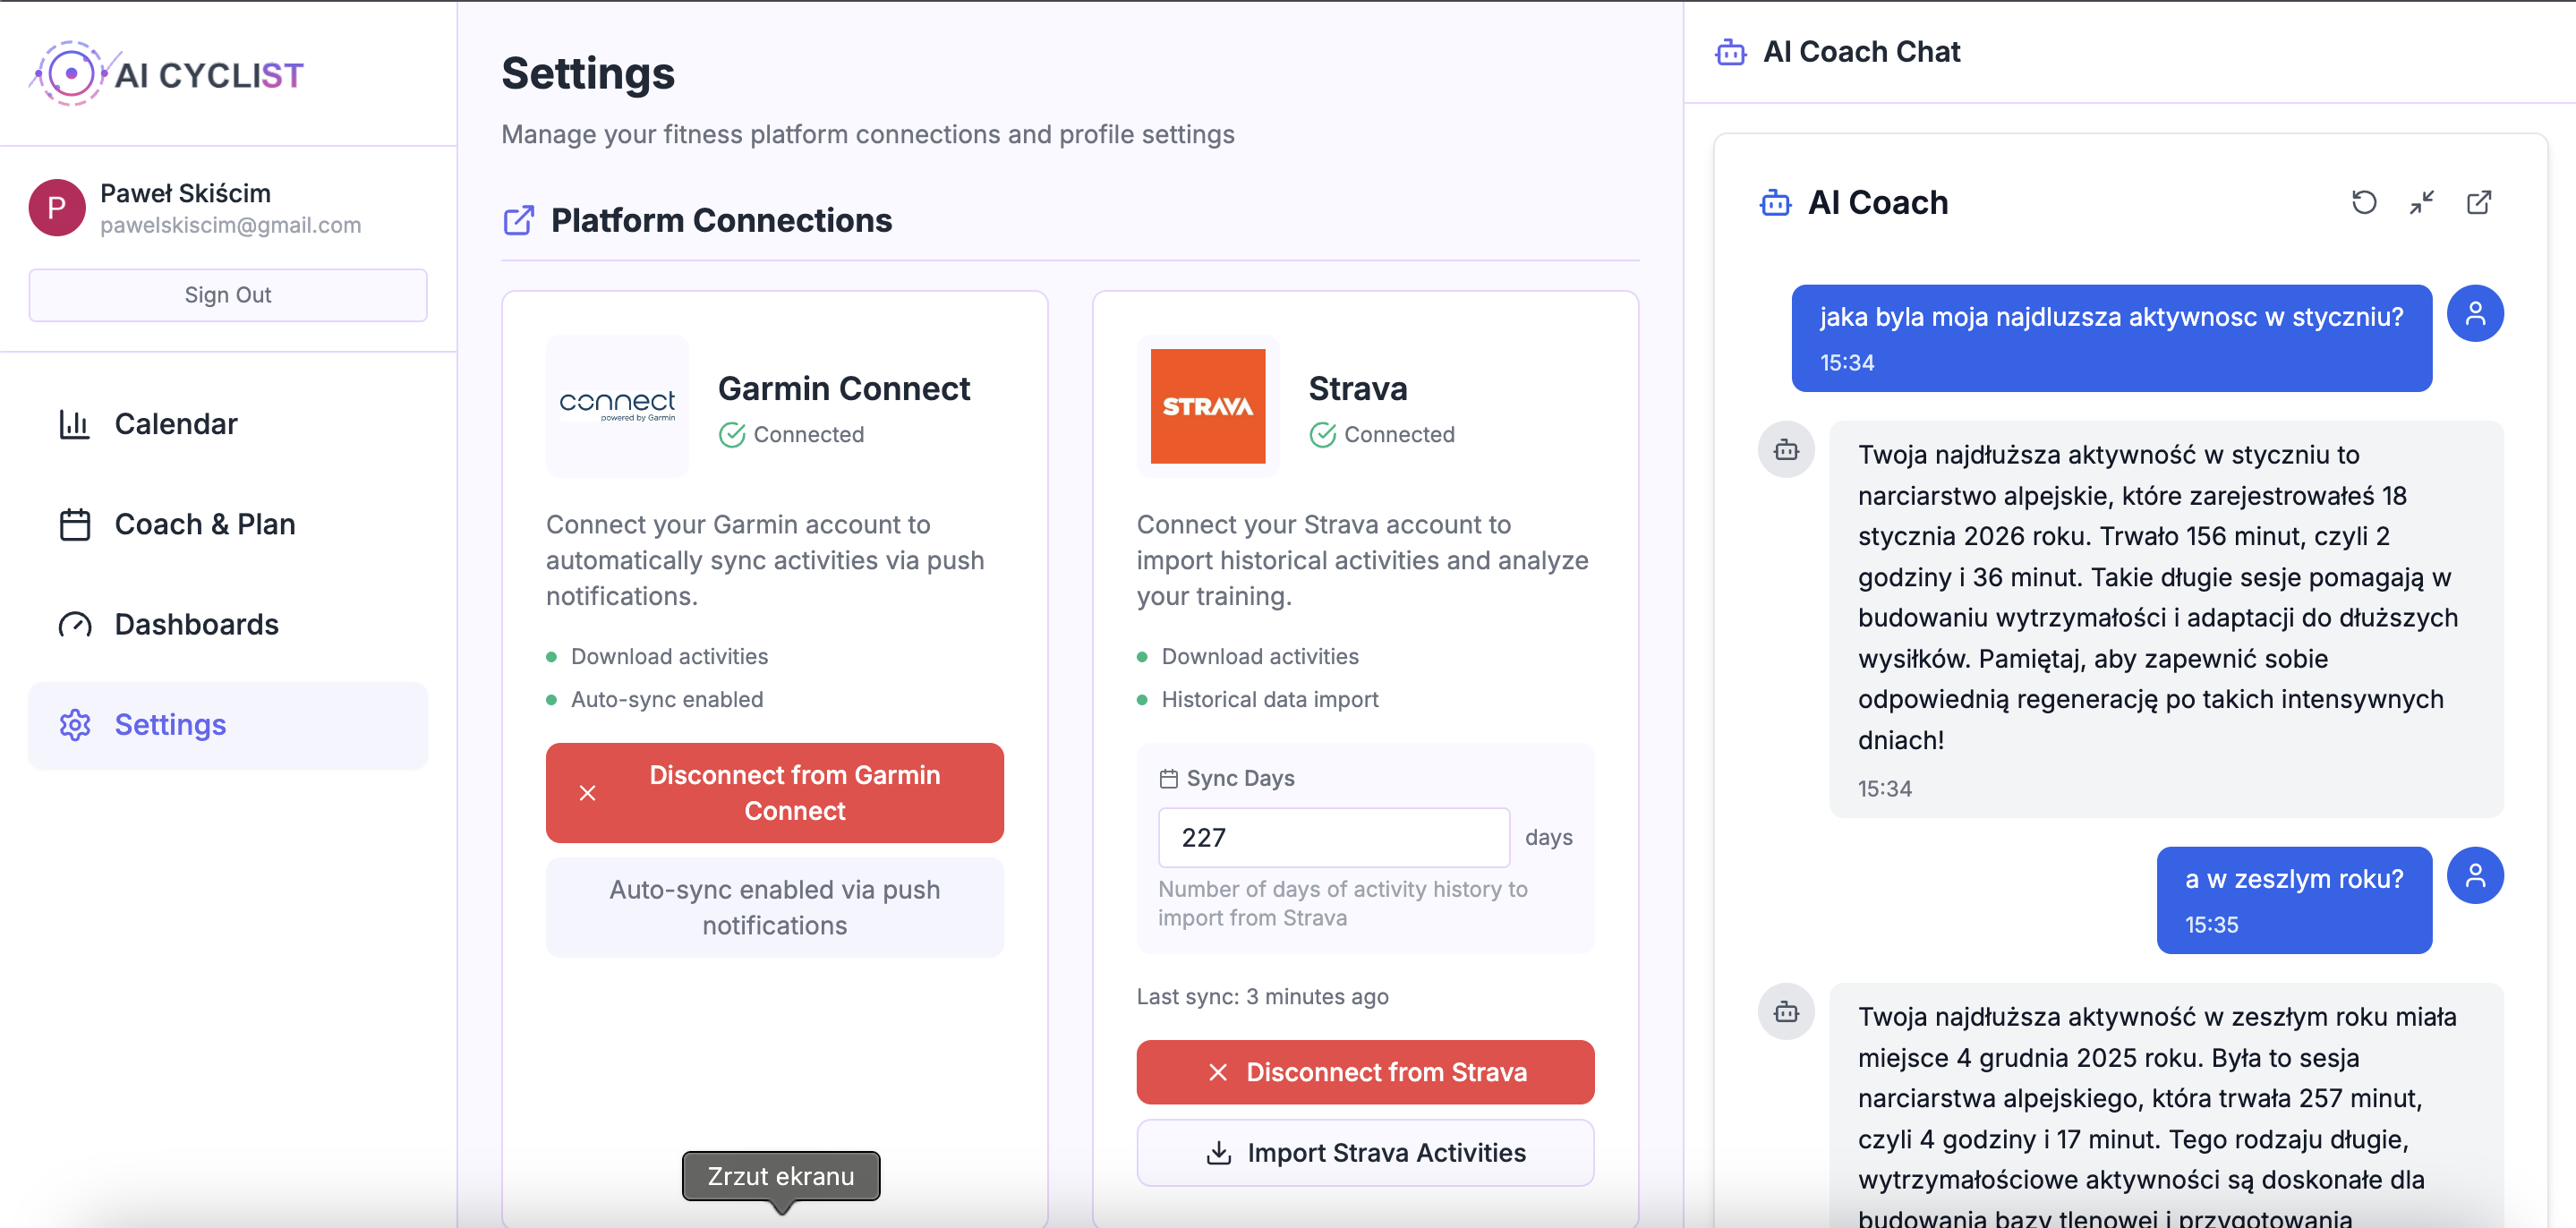2576x1228 pixels.
Task: Click the Garmin Connect logo
Action: click(617, 406)
